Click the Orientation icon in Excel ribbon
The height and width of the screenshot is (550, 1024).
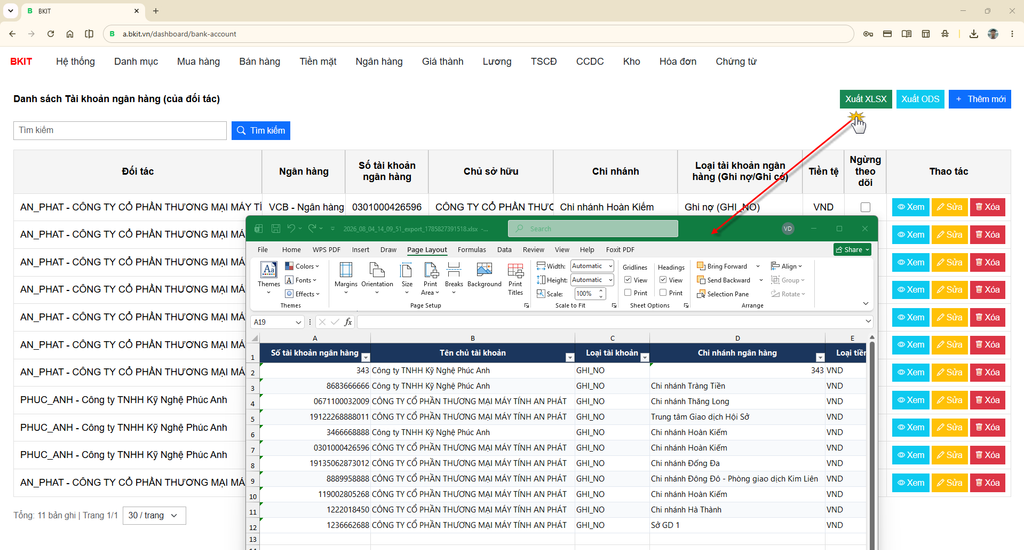click(x=377, y=270)
